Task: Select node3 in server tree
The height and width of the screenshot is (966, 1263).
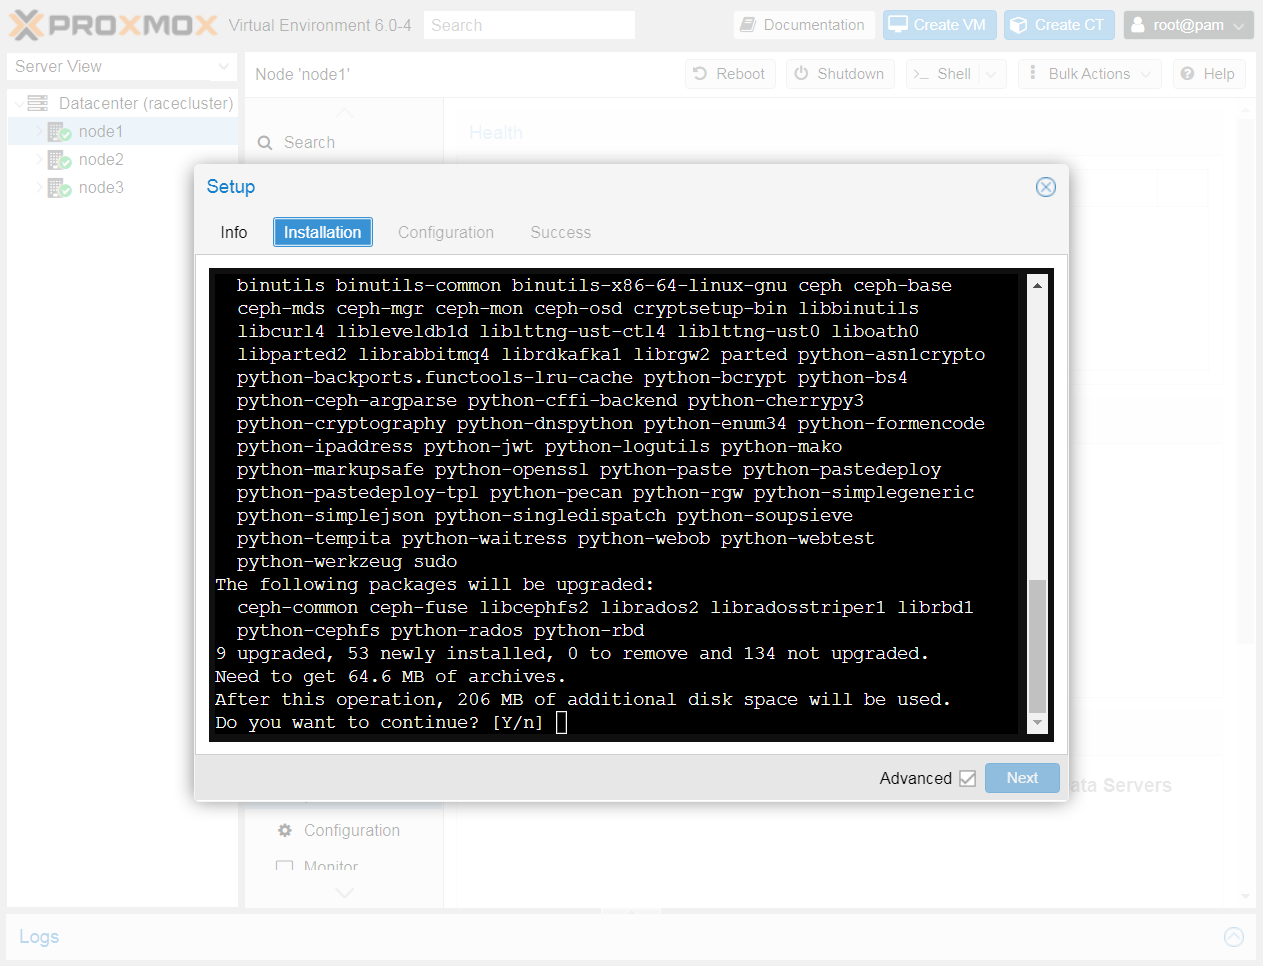Action: 101,187
